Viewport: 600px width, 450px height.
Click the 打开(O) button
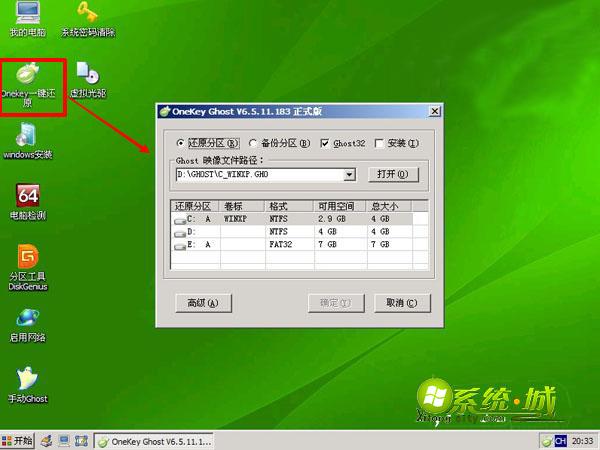coord(393,174)
